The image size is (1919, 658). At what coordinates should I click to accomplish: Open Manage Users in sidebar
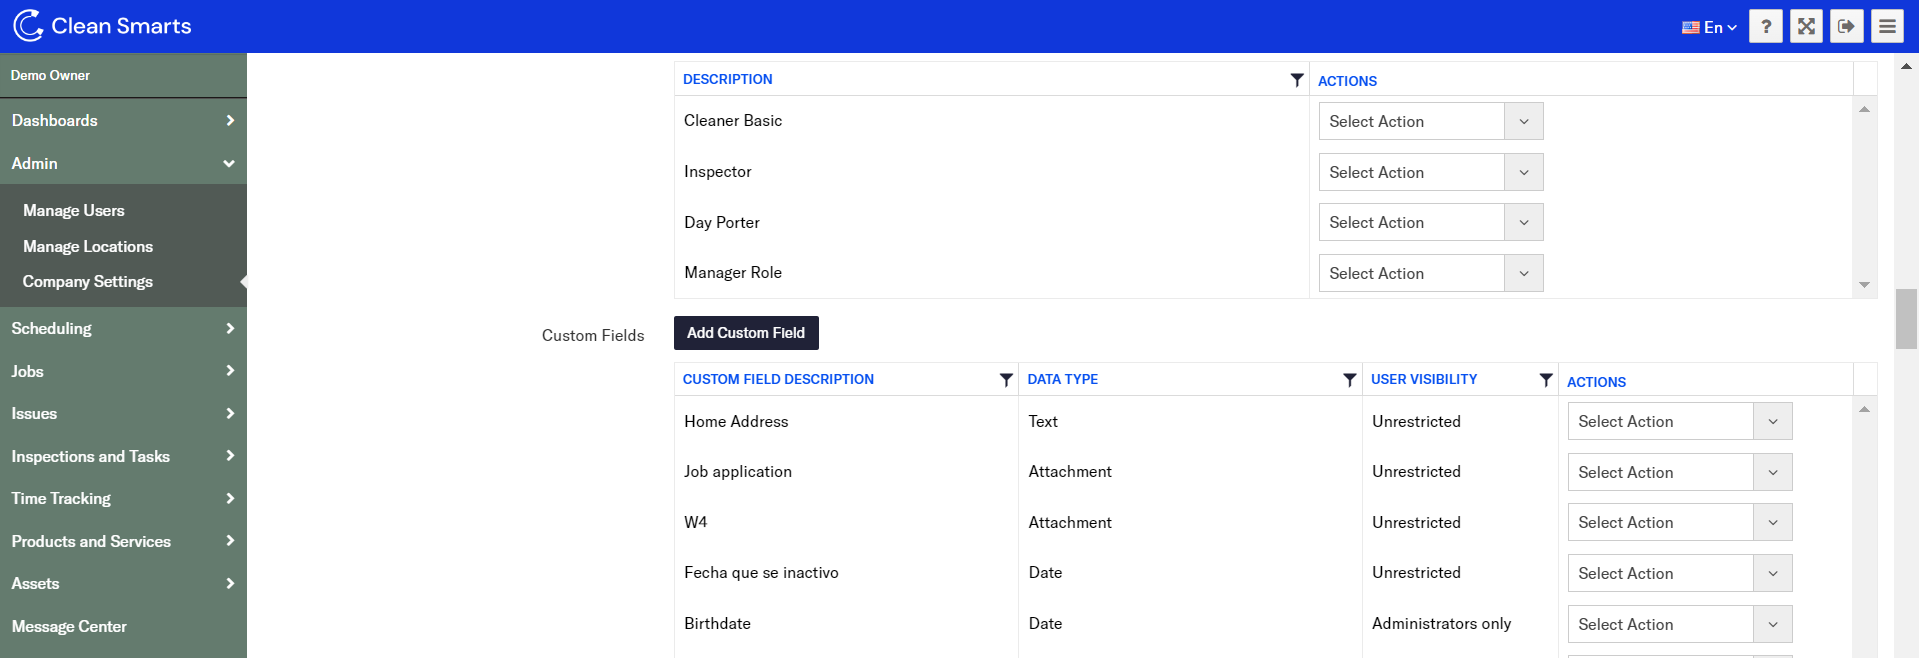tap(74, 211)
